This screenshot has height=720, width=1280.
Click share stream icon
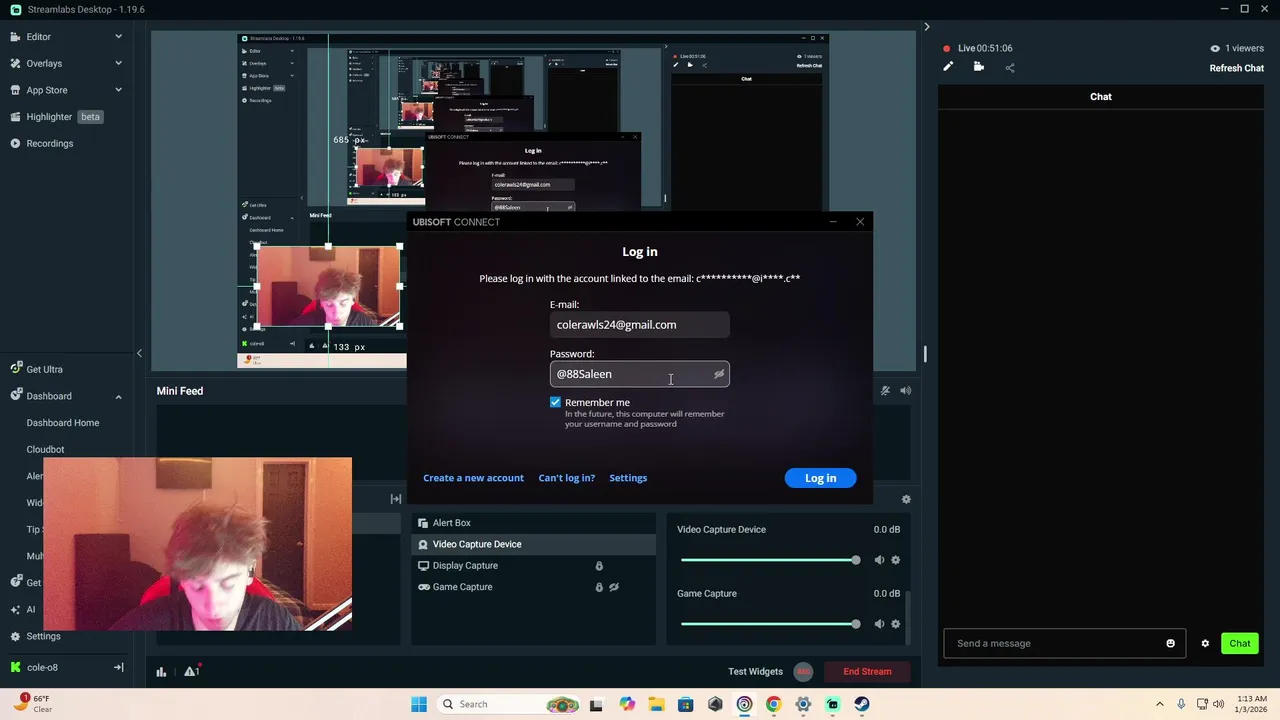1010,68
